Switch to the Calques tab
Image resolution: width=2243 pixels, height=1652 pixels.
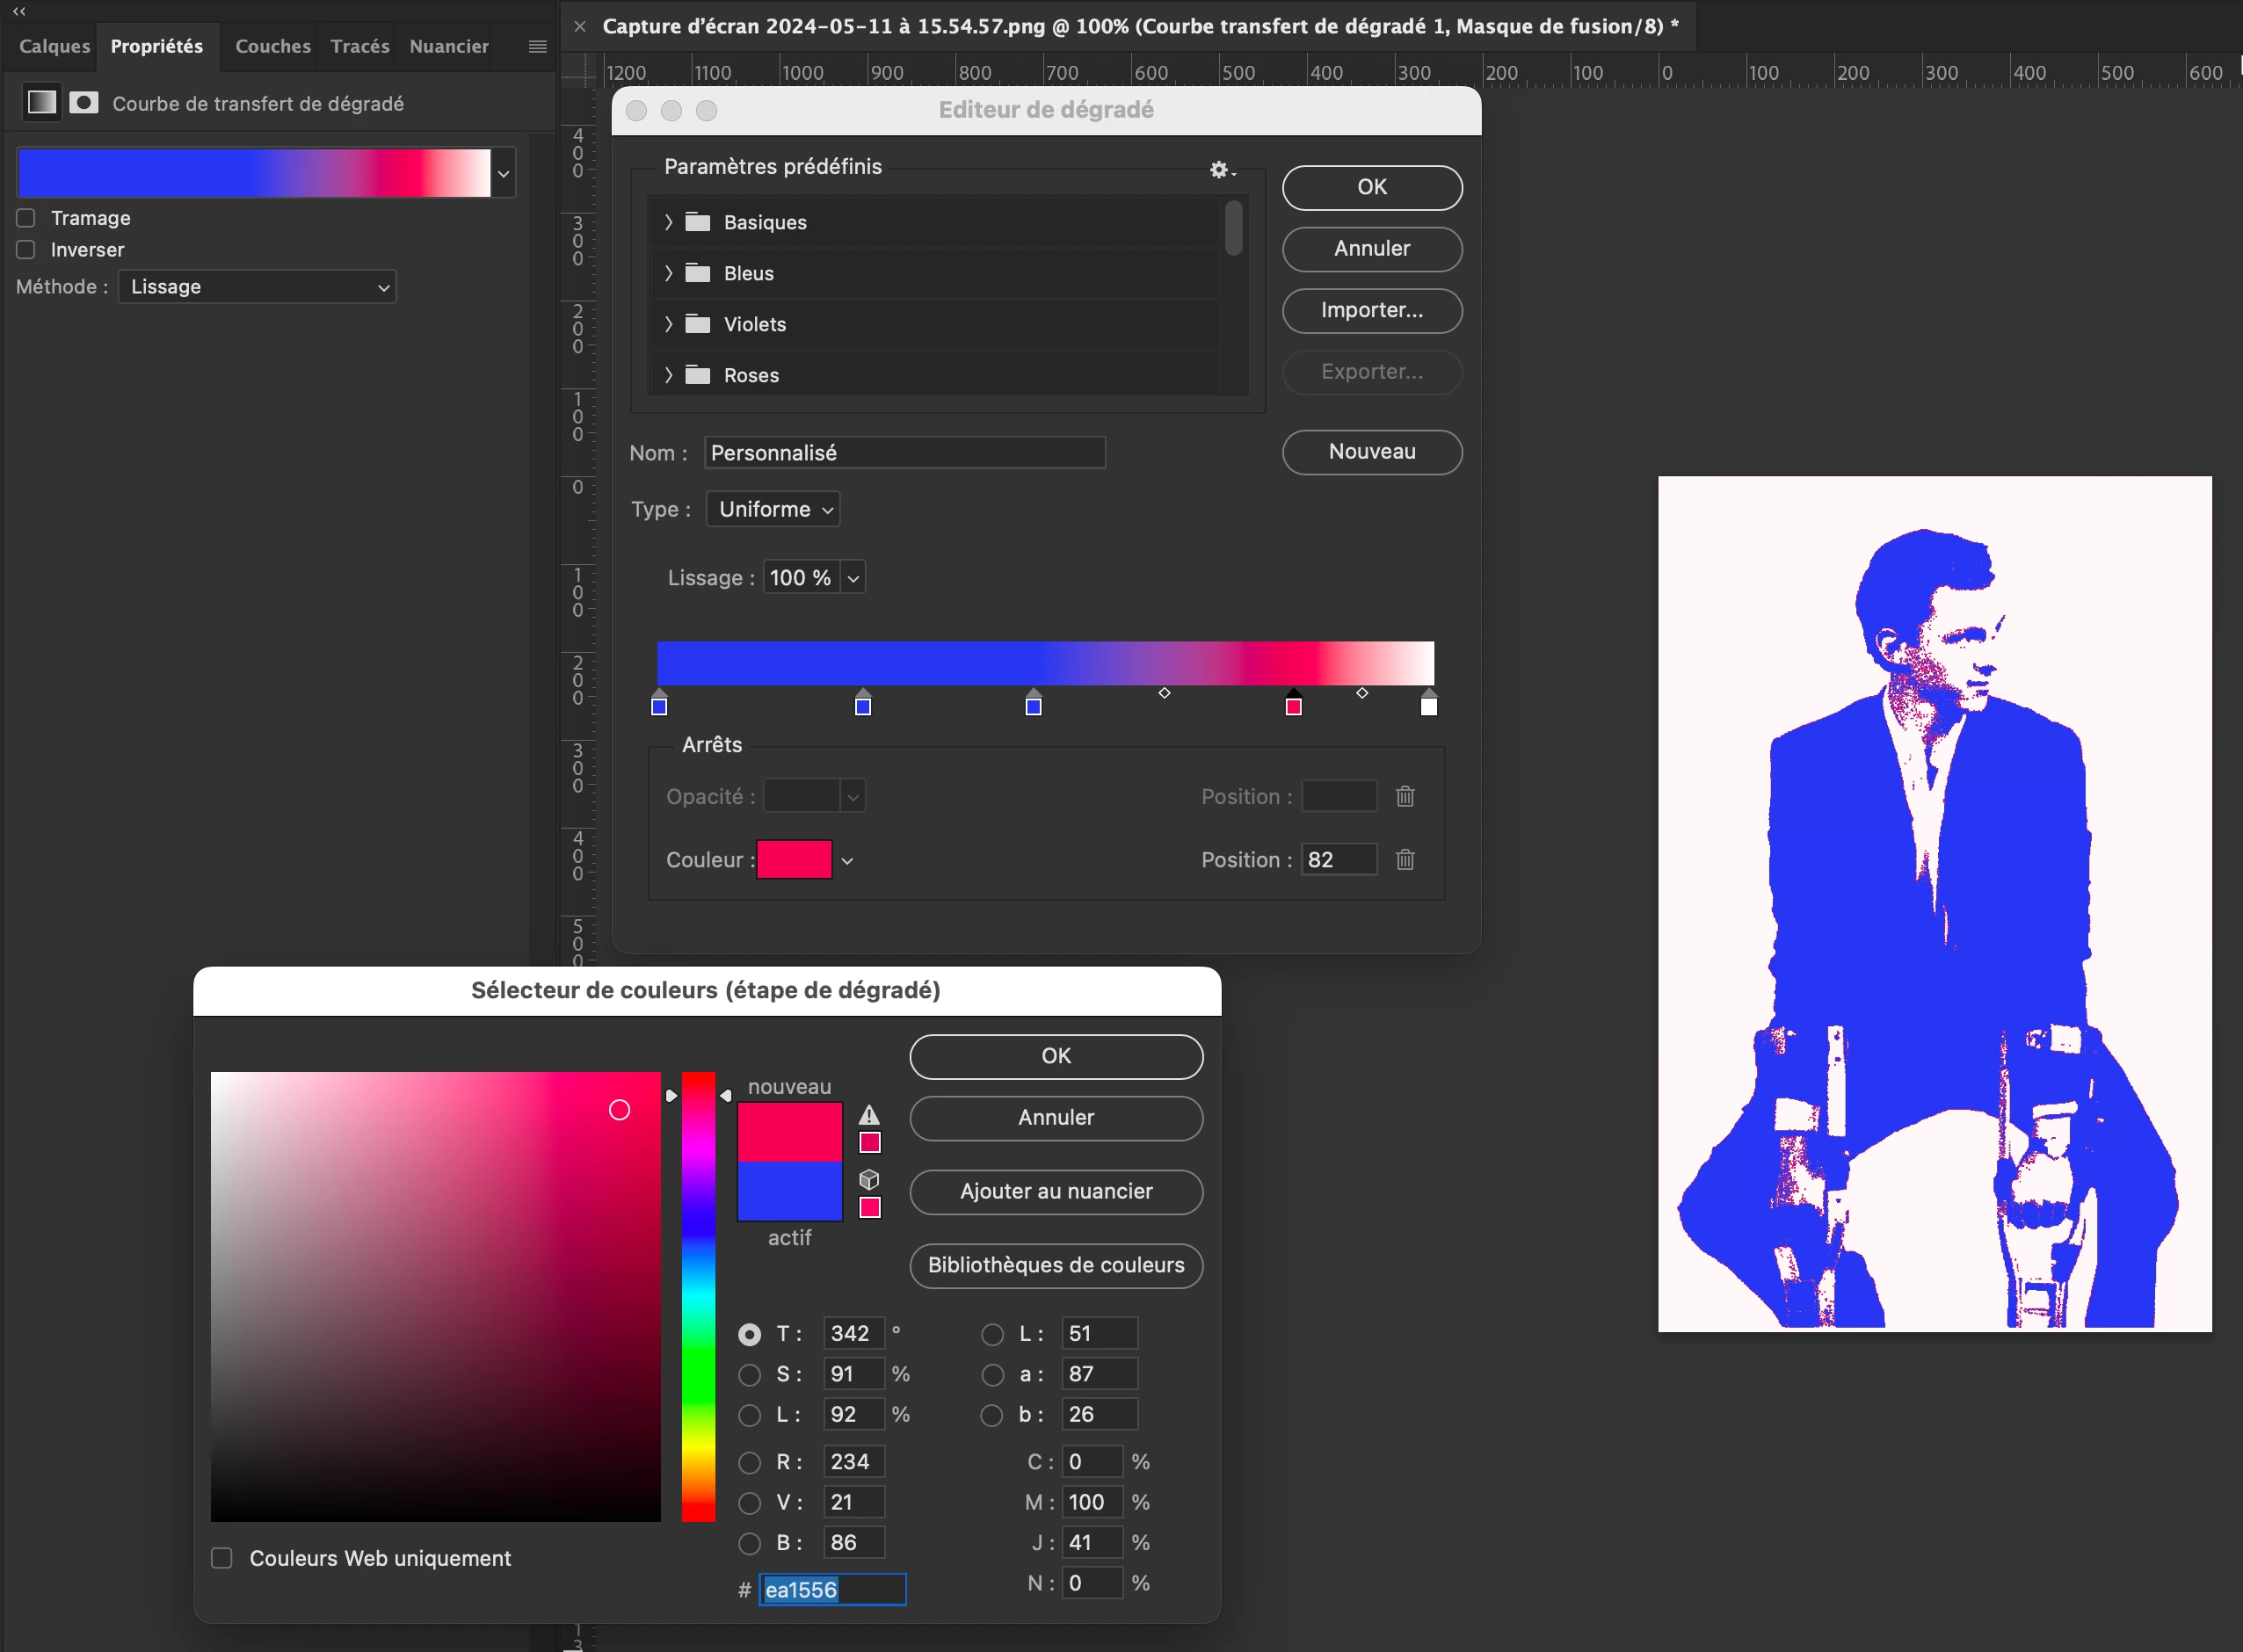[54, 47]
